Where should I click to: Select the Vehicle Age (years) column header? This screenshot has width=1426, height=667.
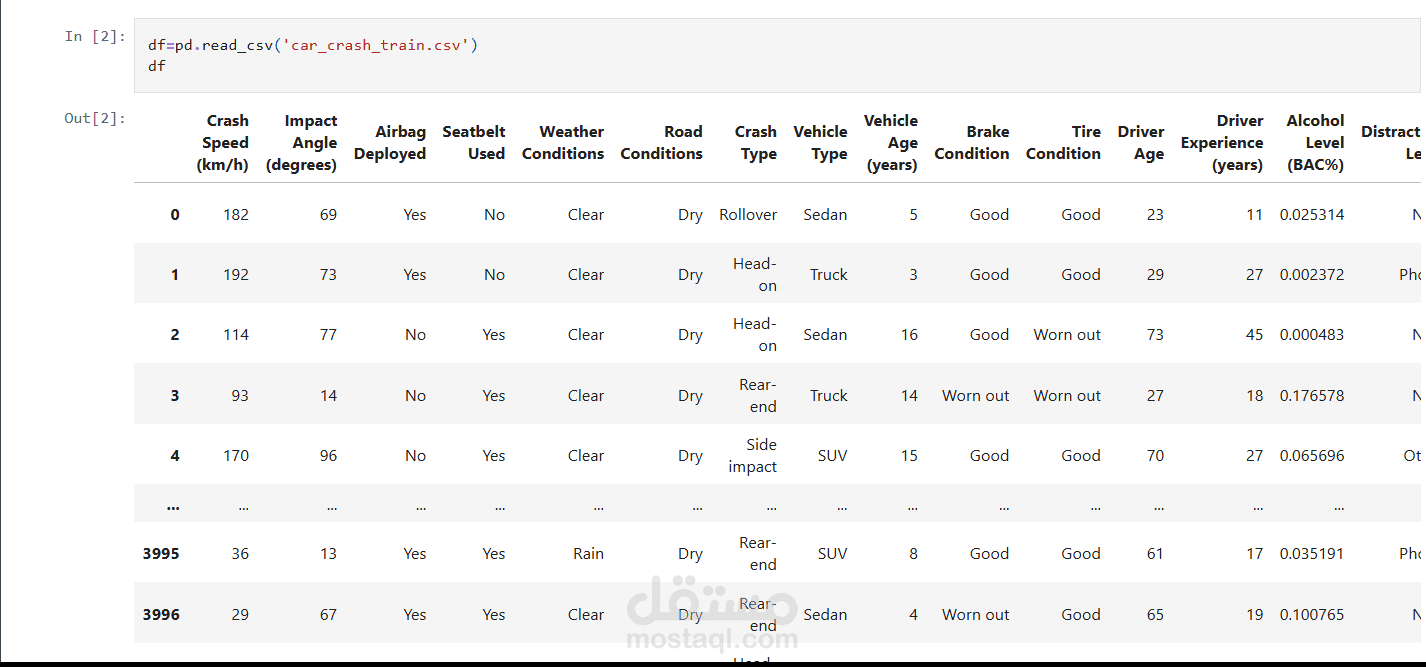tap(891, 143)
